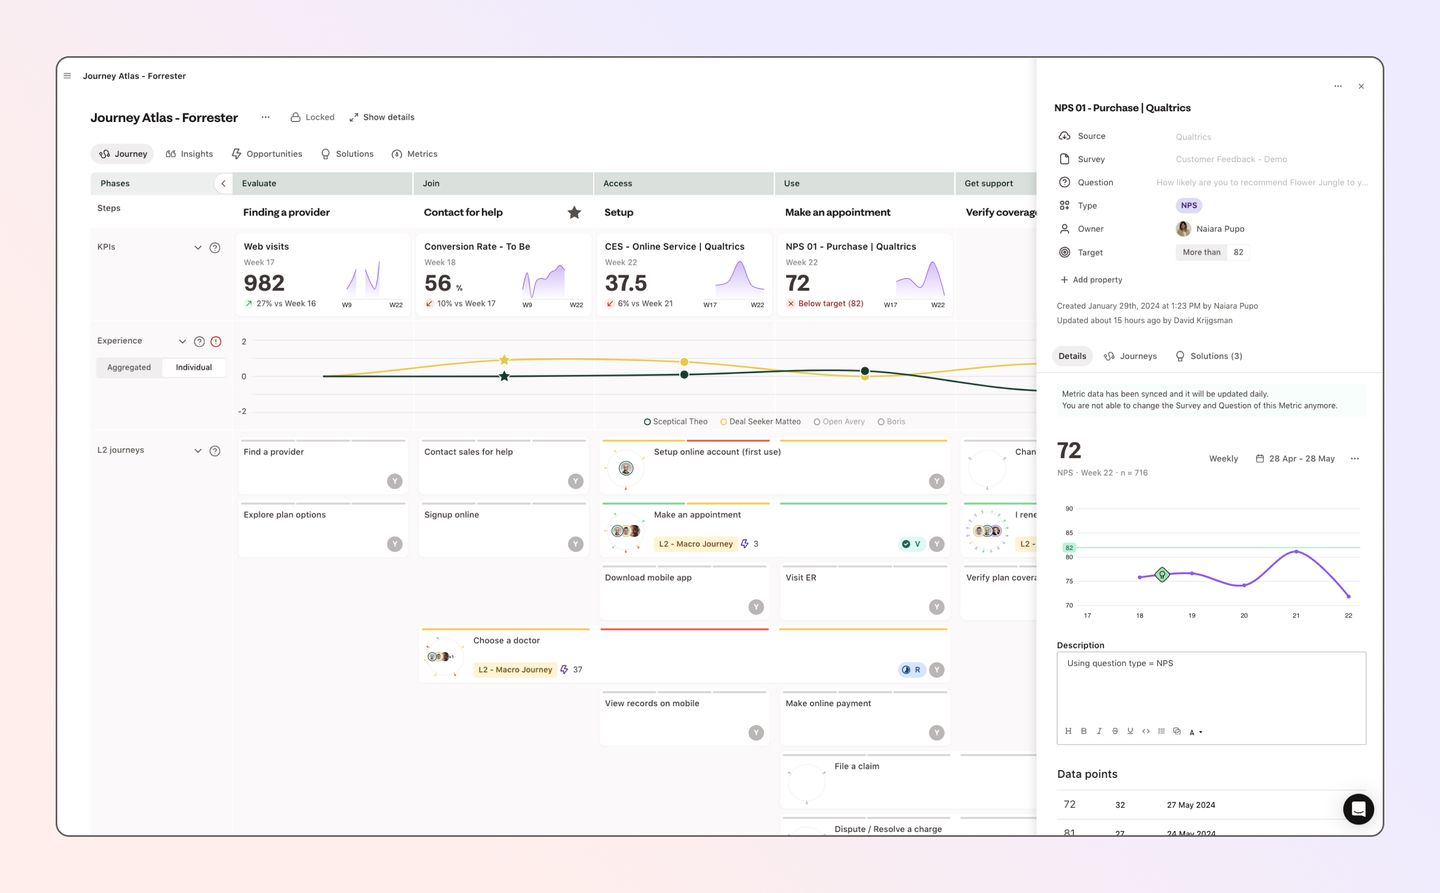Image resolution: width=1440 pixels, height=893 pixels.
Task: Switch Experience view to Aggregated
Action: pyautogui.click(x=129, y=367)
